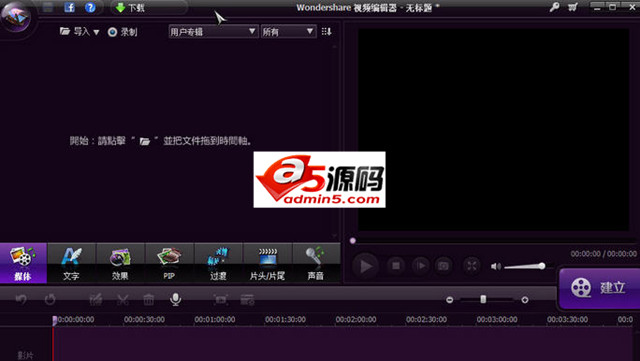Zoom in the timeline with plus
Viewport: 640px width, 361px height.
525,300
